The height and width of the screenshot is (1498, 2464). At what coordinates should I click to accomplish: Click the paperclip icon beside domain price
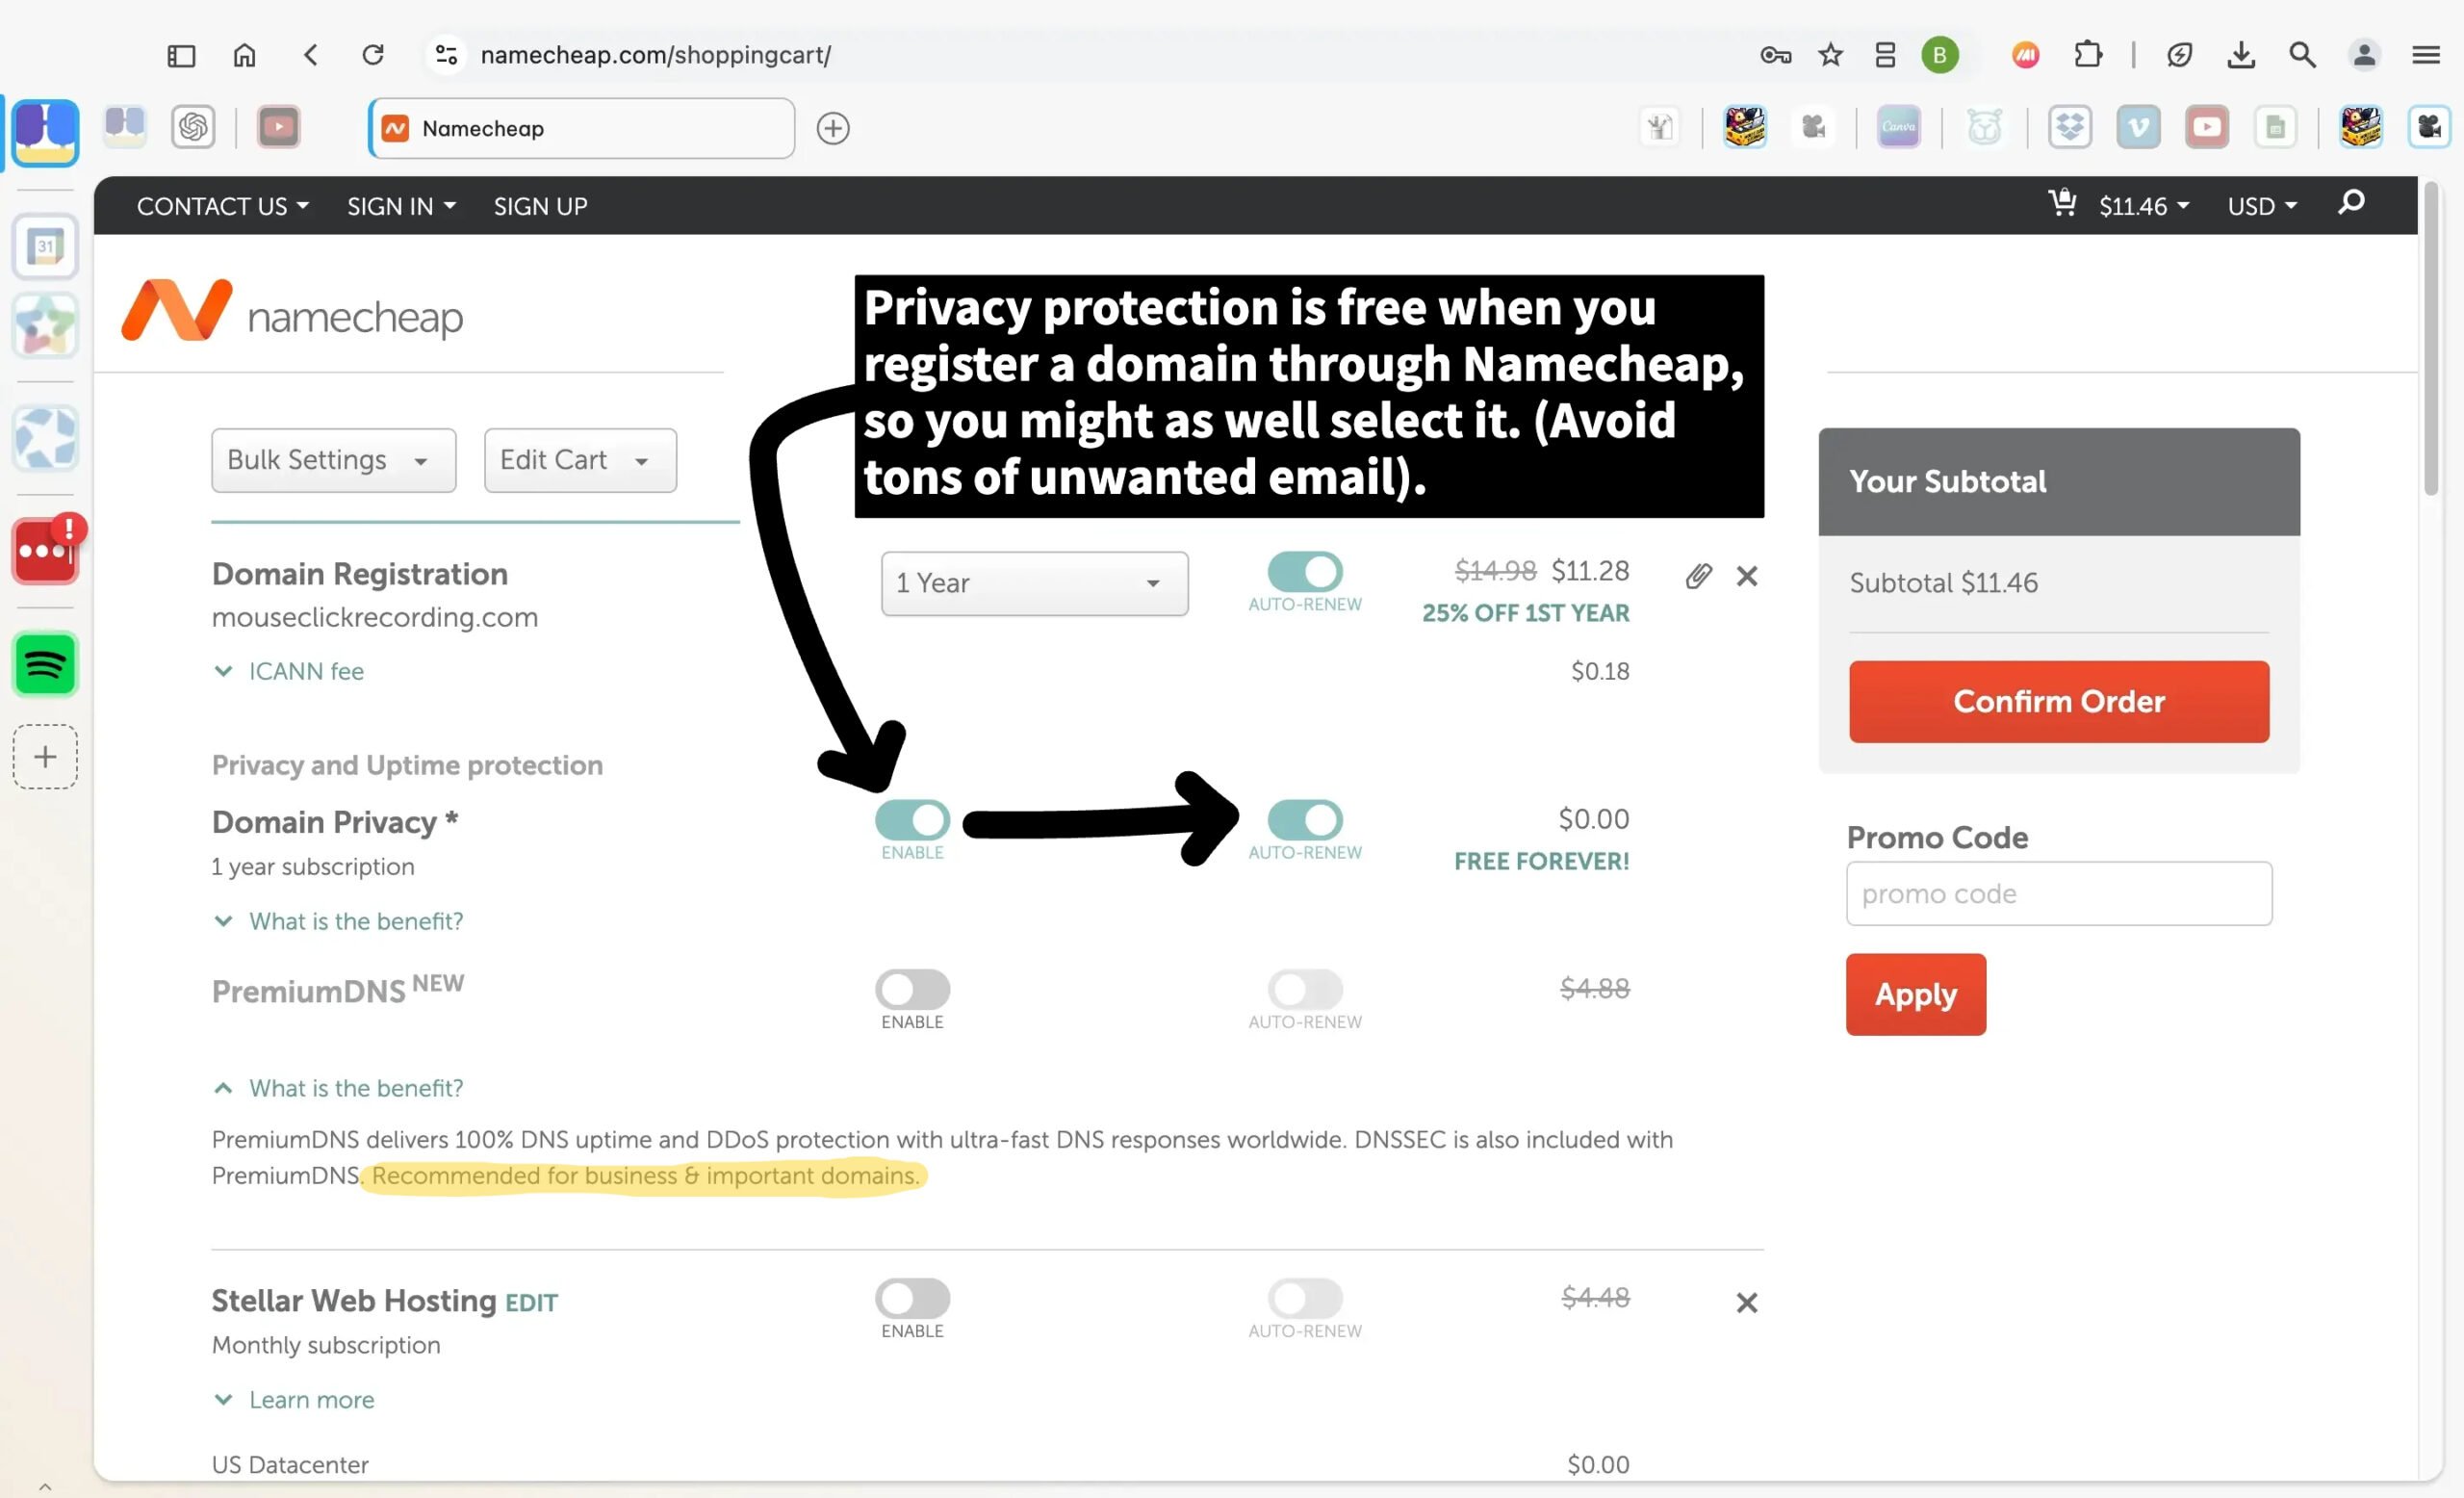[x=1698, y=576]
